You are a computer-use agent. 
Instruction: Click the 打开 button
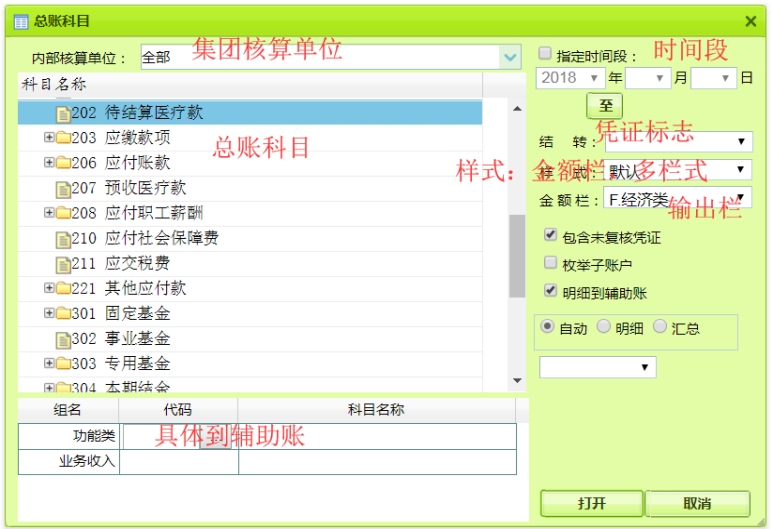pos(591,503)
